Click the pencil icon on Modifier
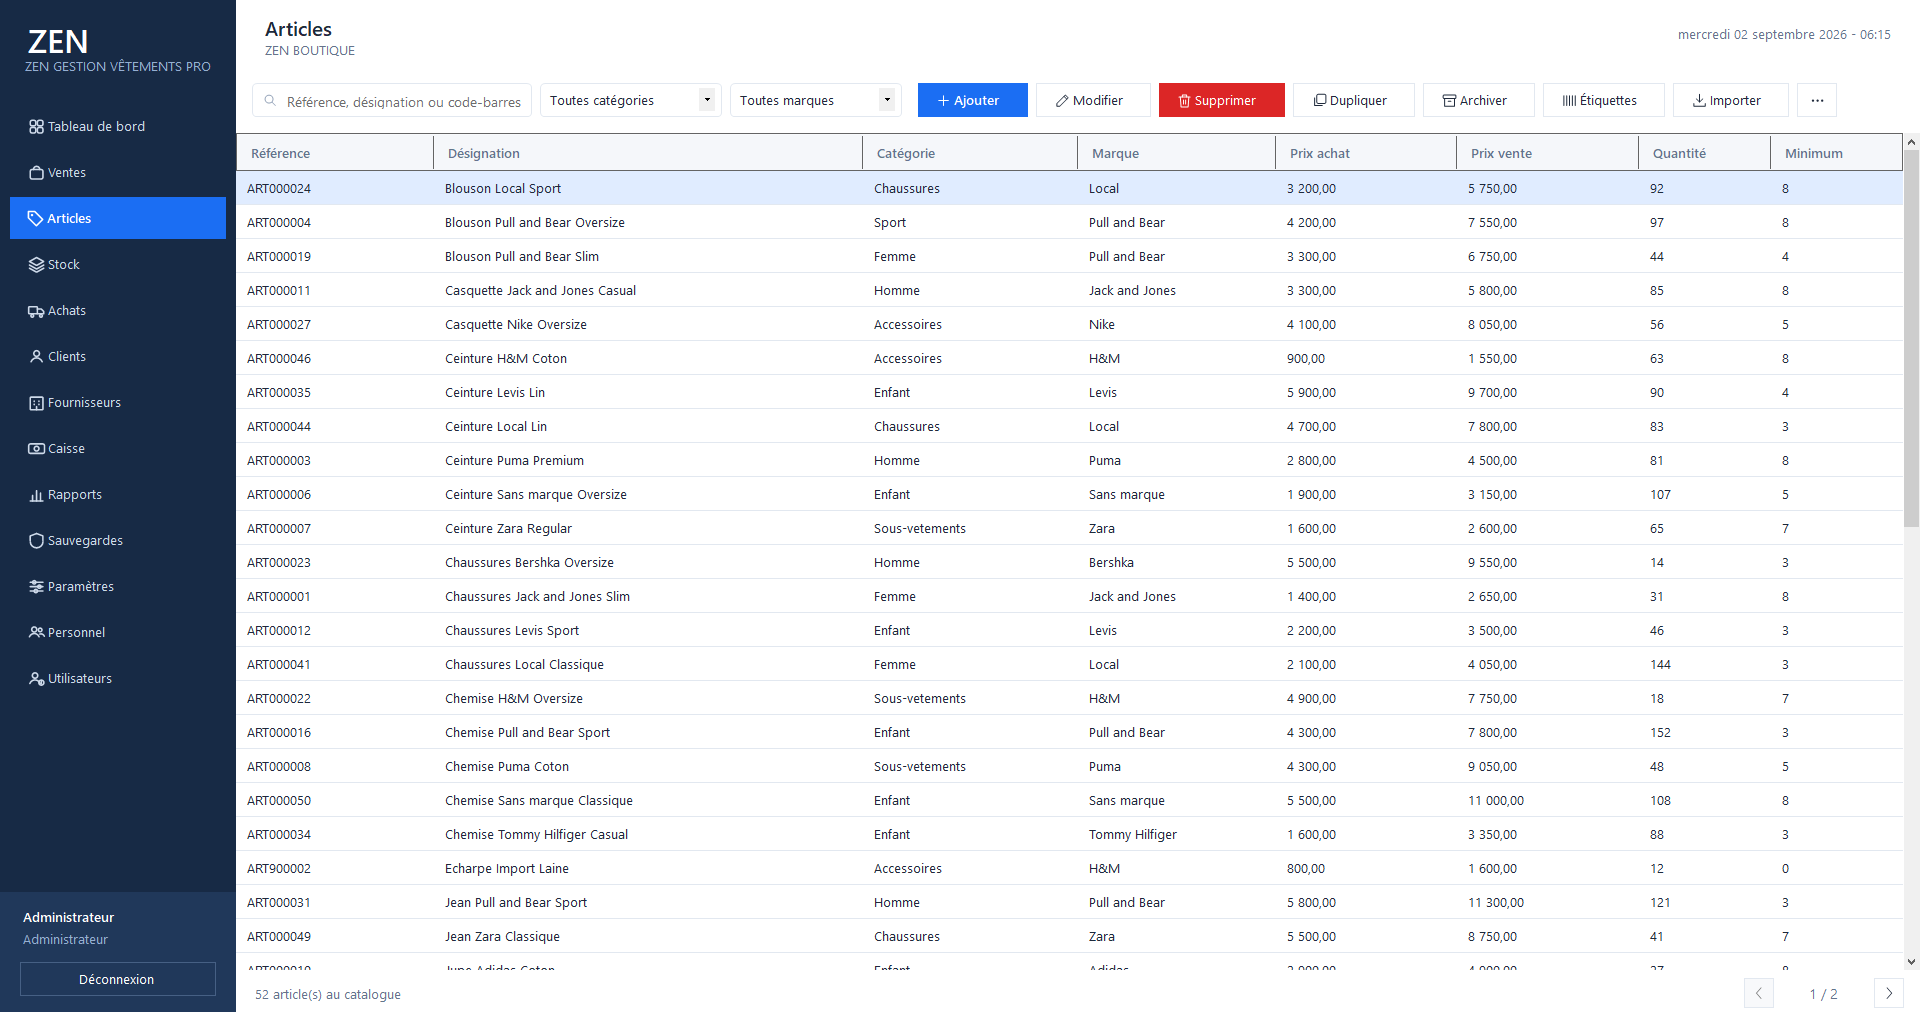Viewport: 1920px width, 1012px height. pos(1062,101)
